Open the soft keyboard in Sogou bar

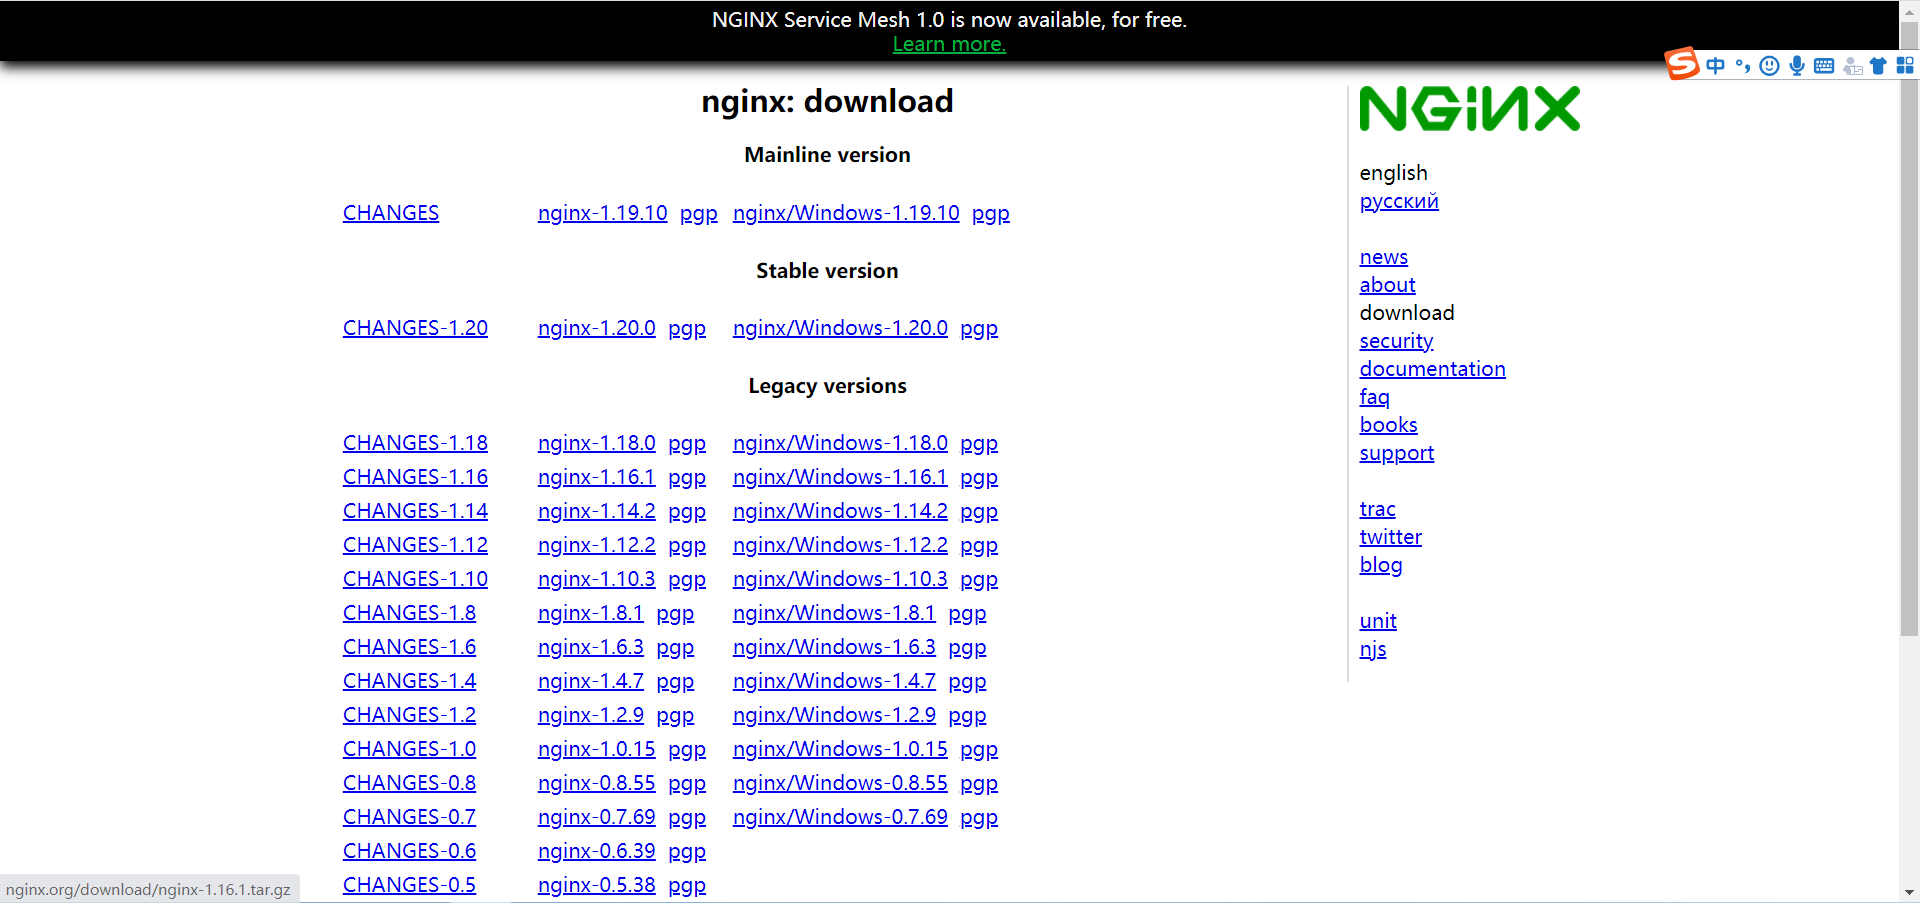click(x=1824, y=66)
